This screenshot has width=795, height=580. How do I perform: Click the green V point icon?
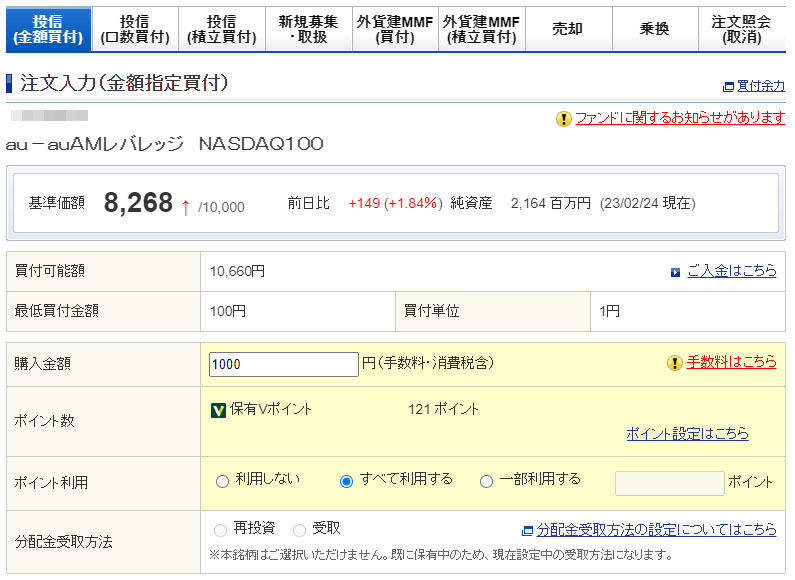tap(218, 409)
